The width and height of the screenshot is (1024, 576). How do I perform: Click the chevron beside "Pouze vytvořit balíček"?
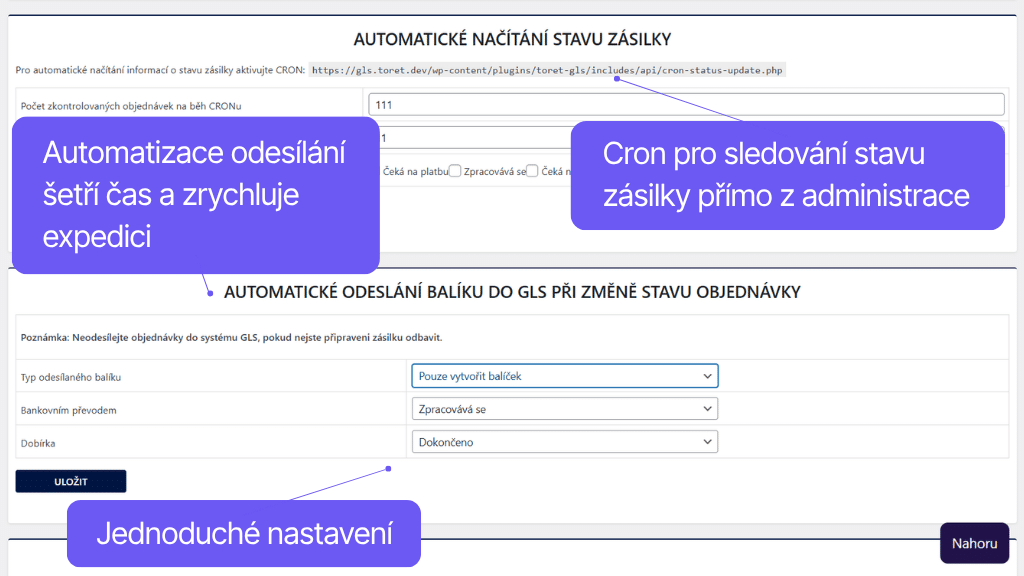click(707, 375)
